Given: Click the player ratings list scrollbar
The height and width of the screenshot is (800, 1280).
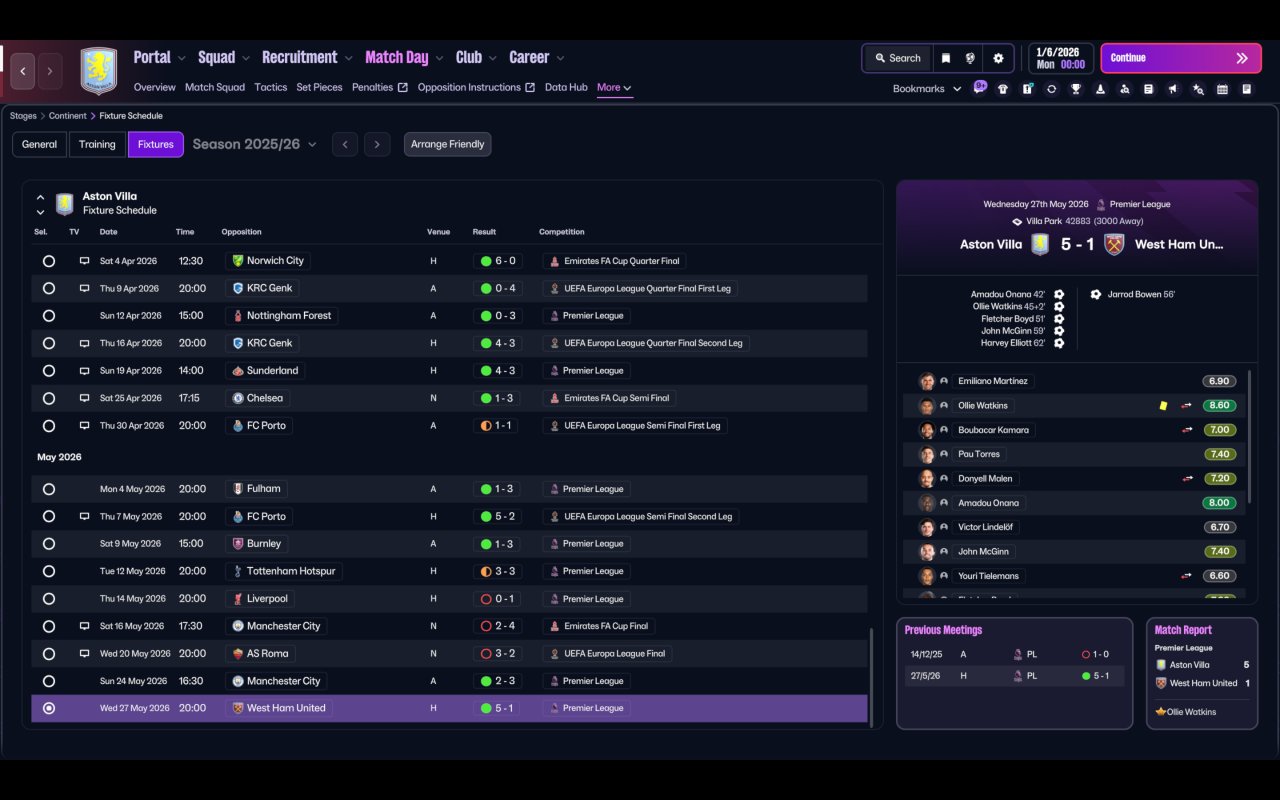Looking at the screenshot, I should (x=1250, y=435).
